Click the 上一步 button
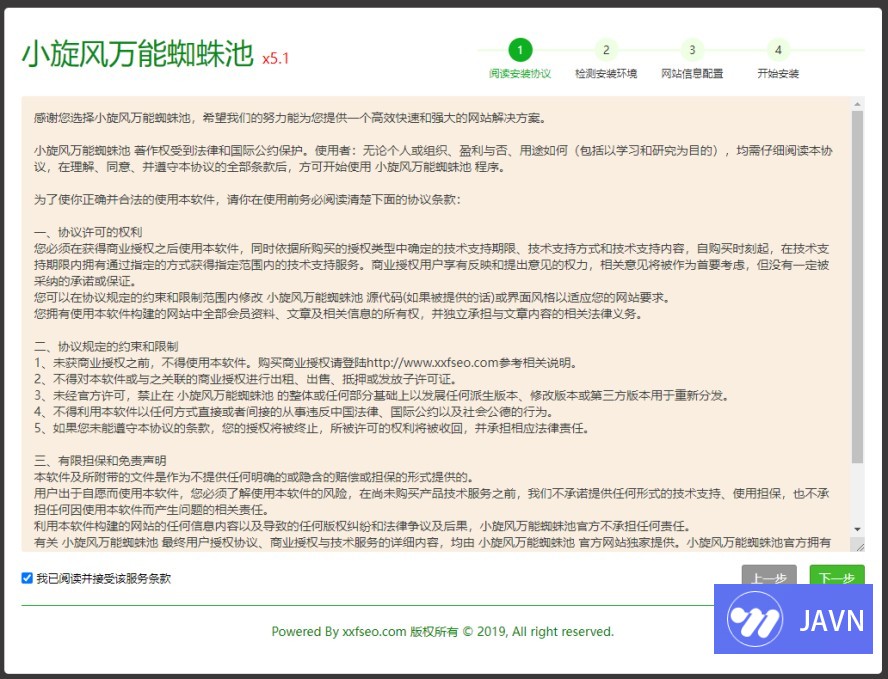Viewport: 888px width, 679px height. (769, 577)
